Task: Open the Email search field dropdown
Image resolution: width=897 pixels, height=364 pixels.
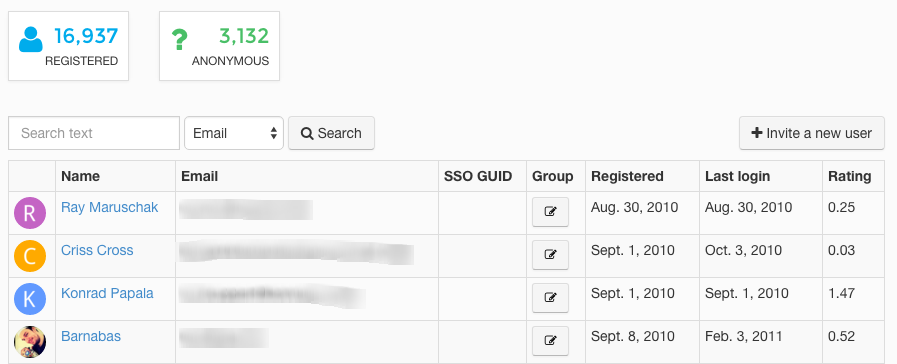Action: [234, 133]
